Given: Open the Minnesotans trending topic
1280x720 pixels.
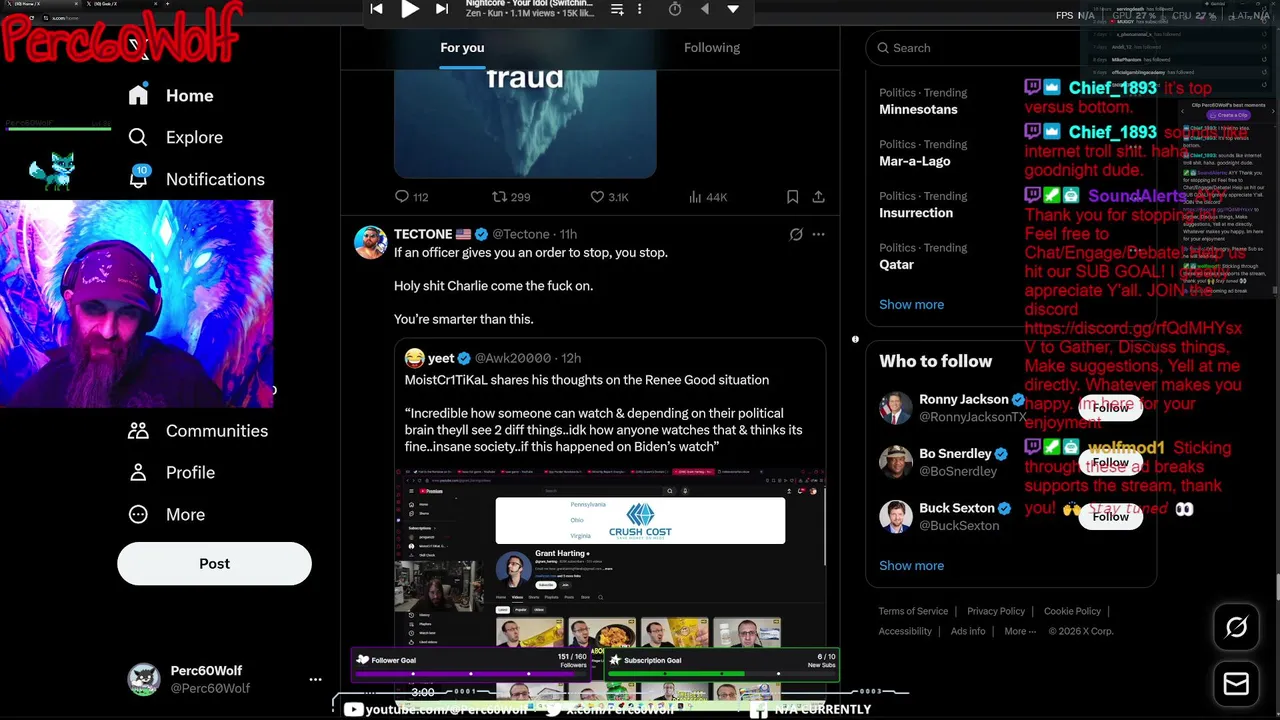Looking at the screenshot, I should (x=918, y=109).
